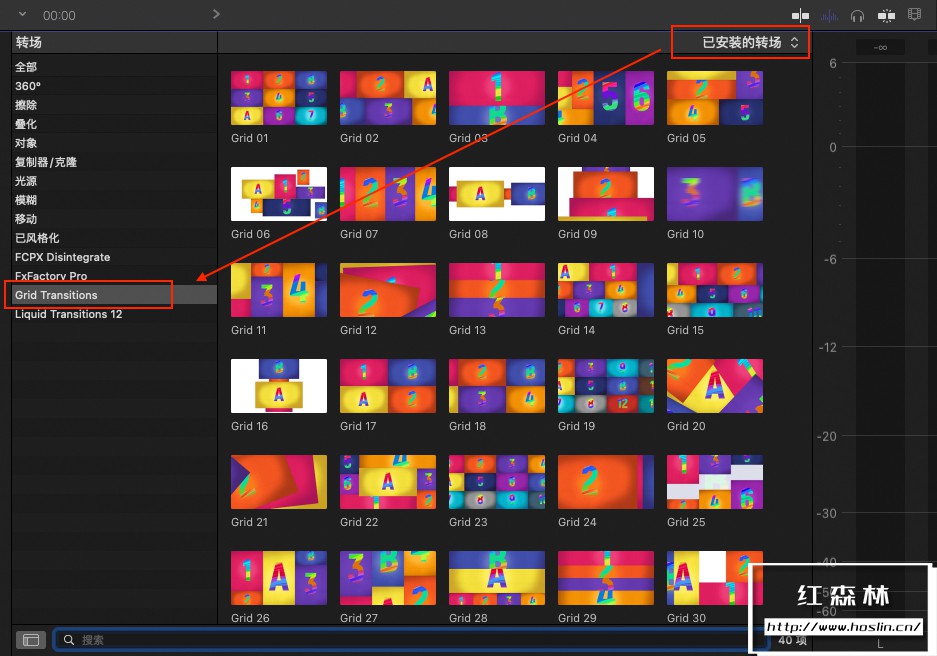This screenshot has height=656, width=937.
Task: Select the Grid 21 transition thumbnail
Action: [278, 482]
